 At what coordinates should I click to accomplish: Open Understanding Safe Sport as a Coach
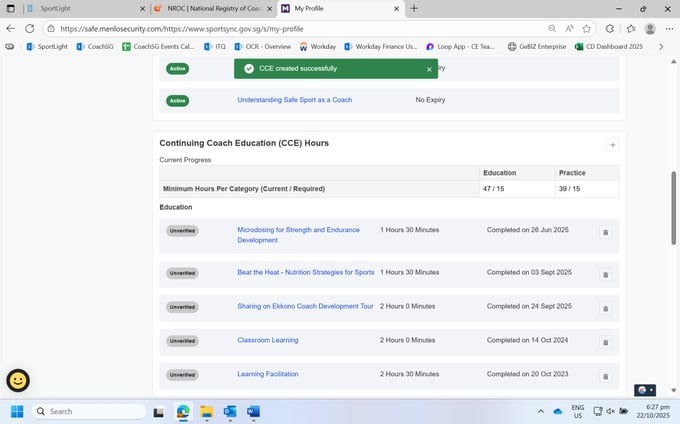pyautogui.click(x=294, y=100)
